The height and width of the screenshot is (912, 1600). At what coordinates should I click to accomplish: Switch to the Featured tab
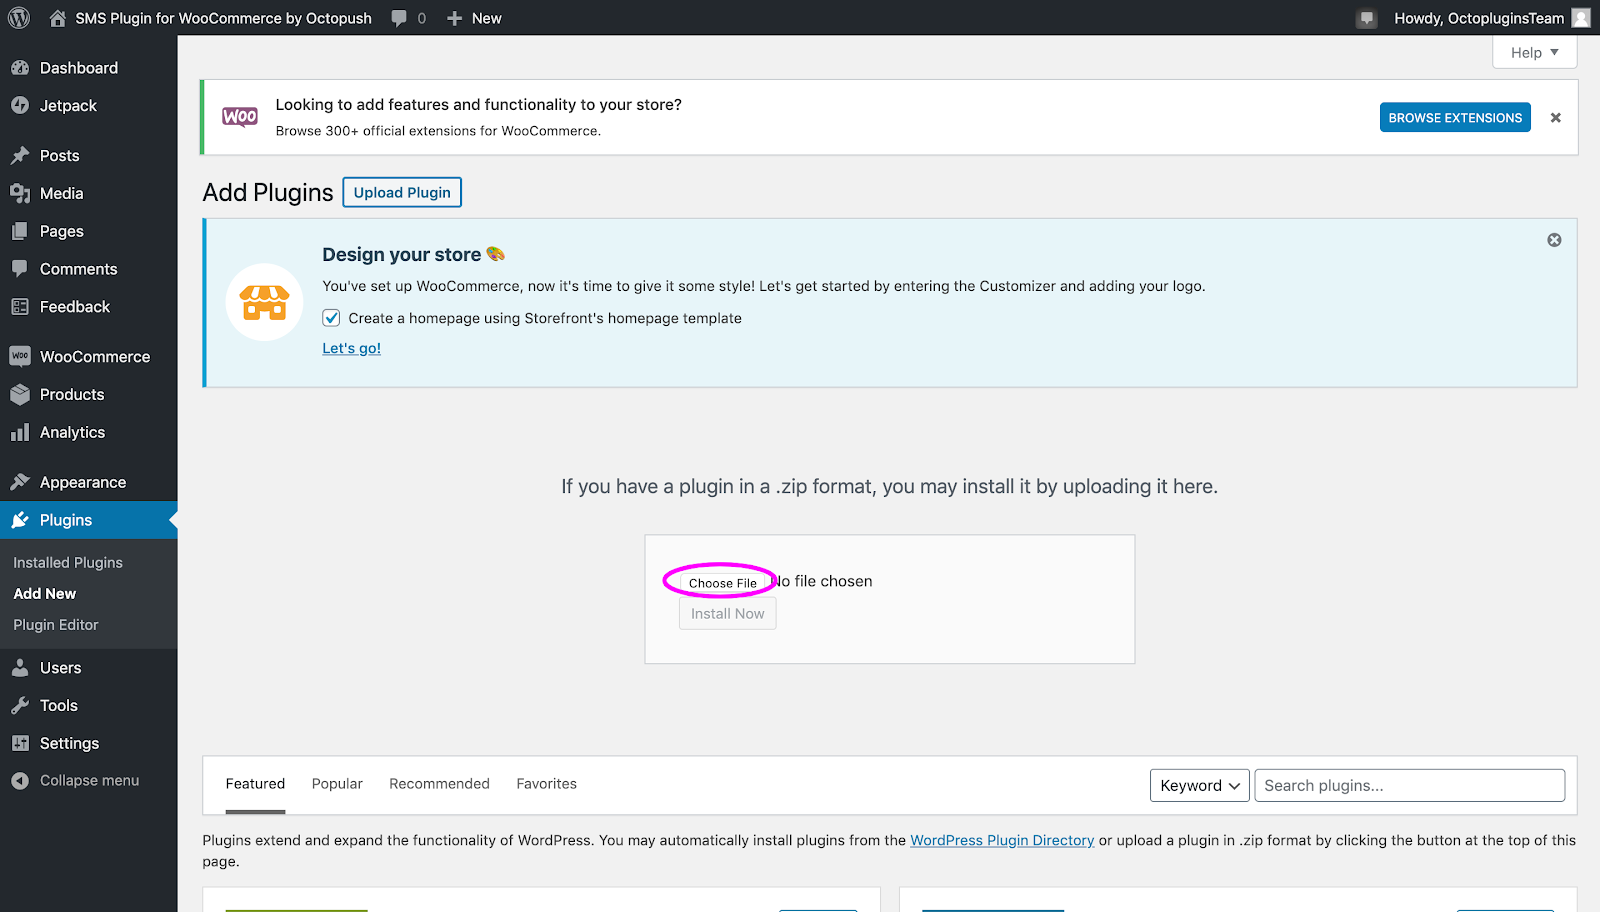point(255,784)
